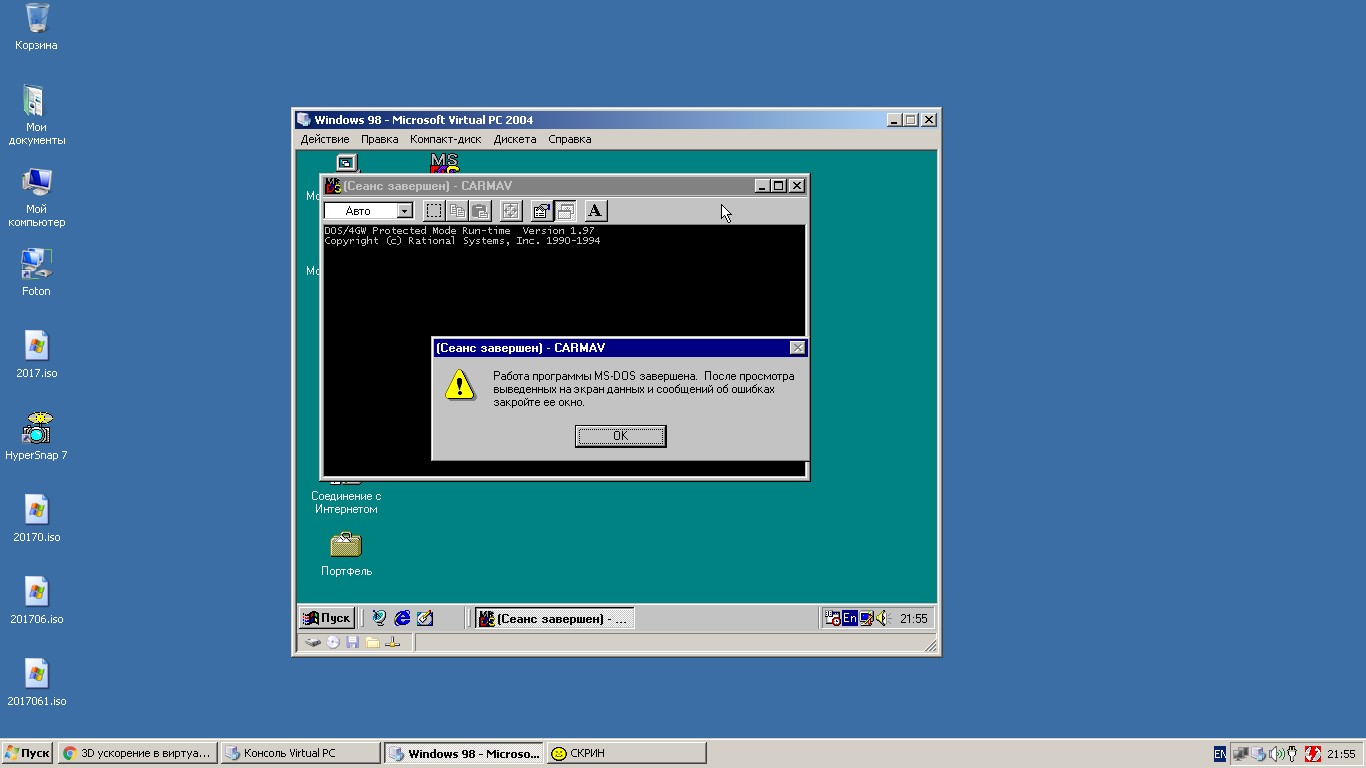Click the Win98 tray clock 21:55
The height and width of the screenshot is (768, 1366).
click(x=914, y=619)
